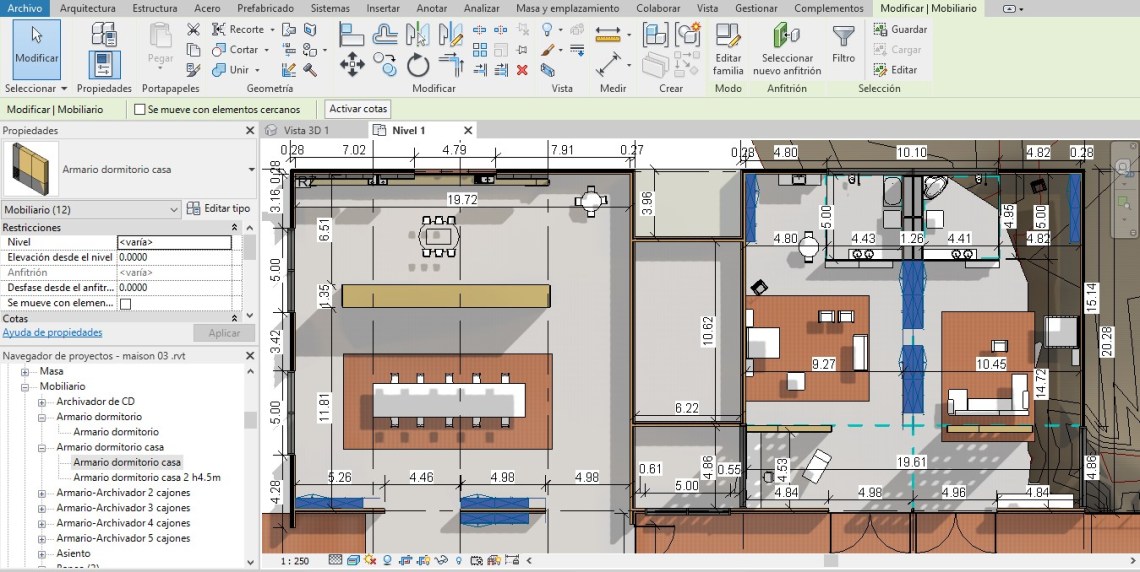Click the Activar cotas button
This screenshot has width=1140, height=572.
pos(358,109)
